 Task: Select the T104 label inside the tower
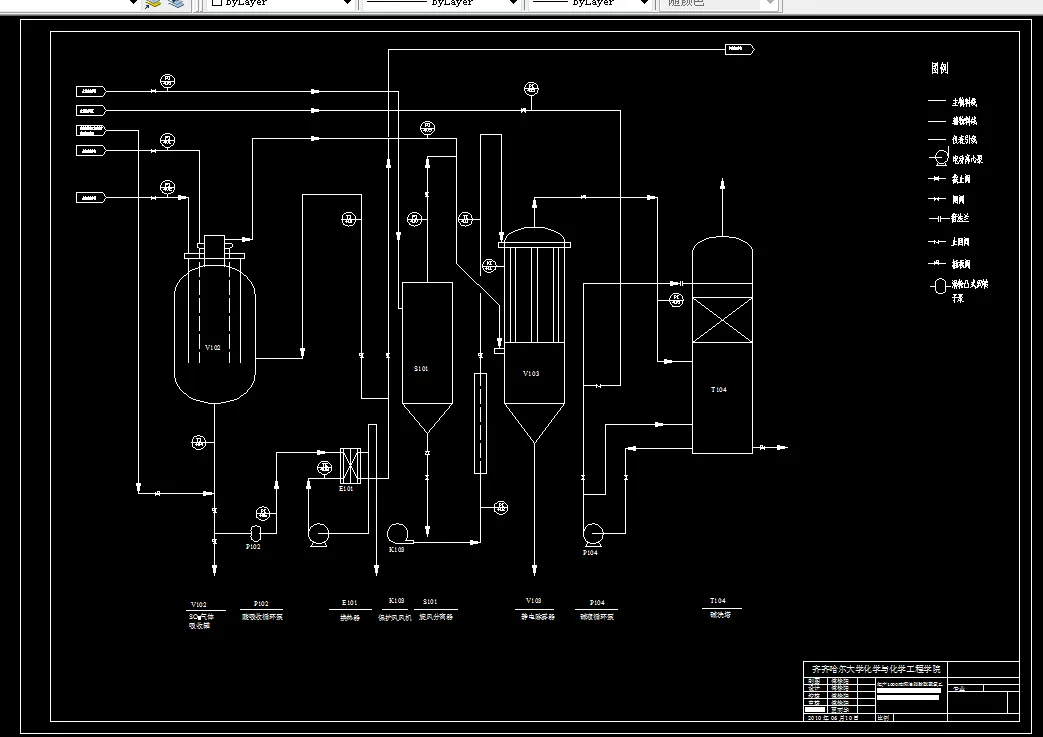(718, 390)
